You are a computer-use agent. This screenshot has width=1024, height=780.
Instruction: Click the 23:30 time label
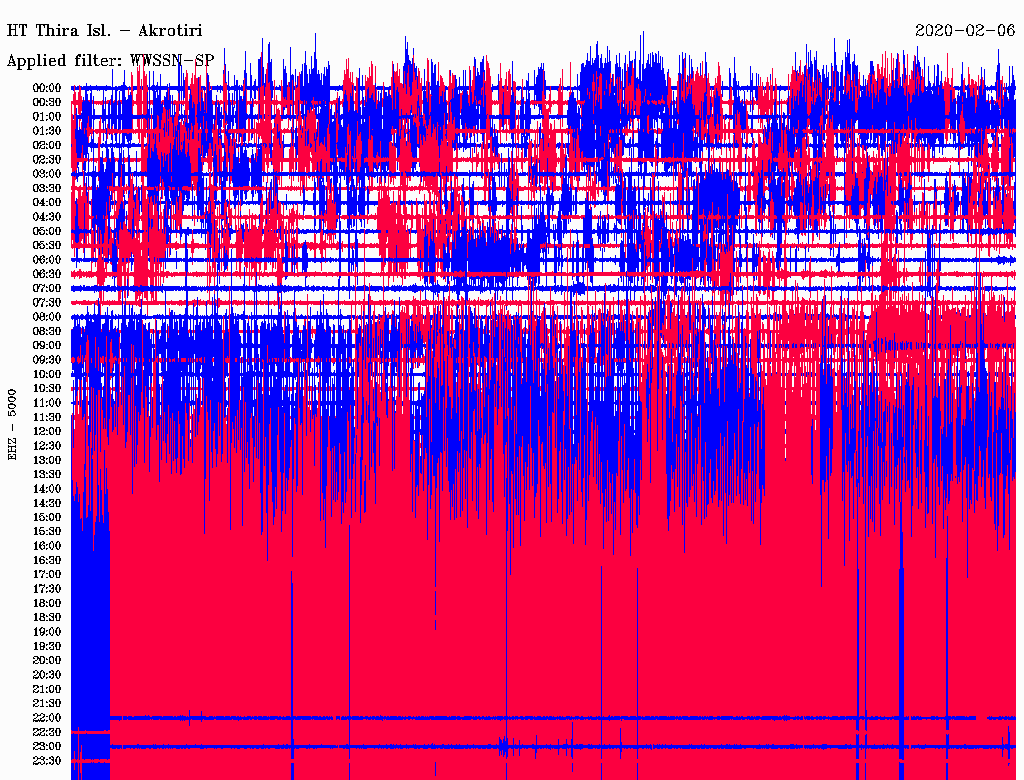click(x=47, y=760)
